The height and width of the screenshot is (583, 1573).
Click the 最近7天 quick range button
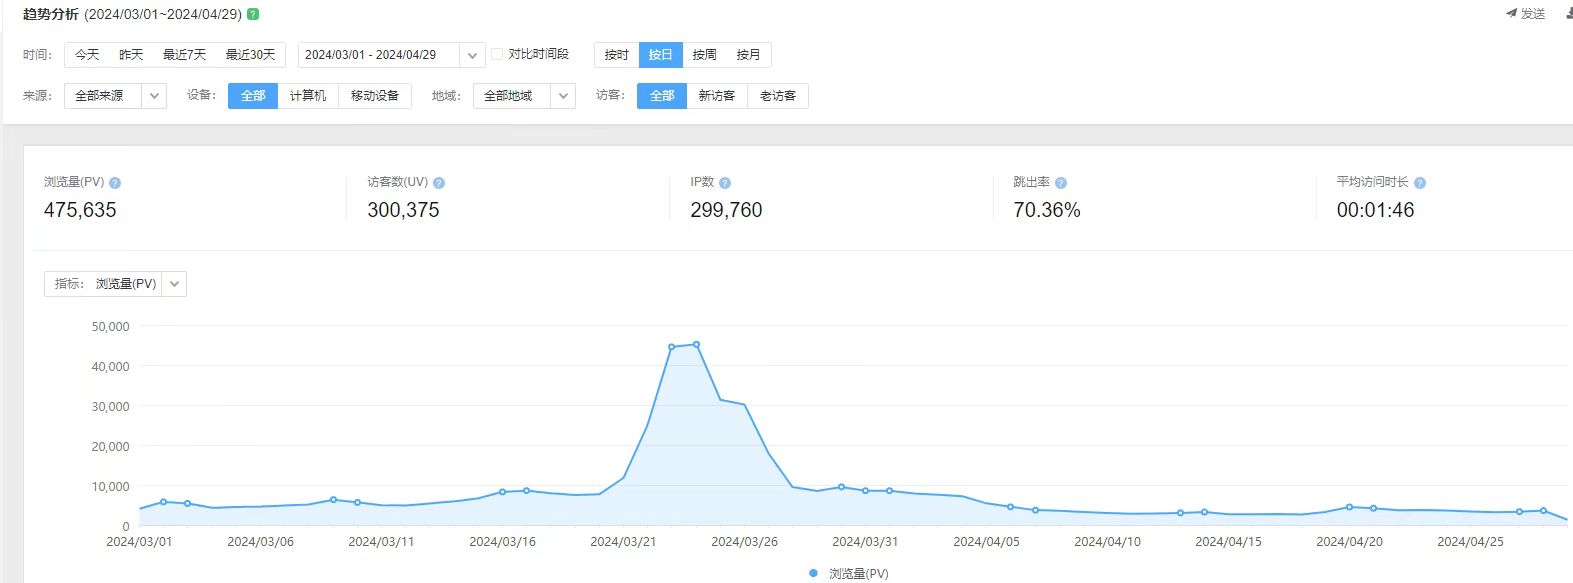[184, 55]
